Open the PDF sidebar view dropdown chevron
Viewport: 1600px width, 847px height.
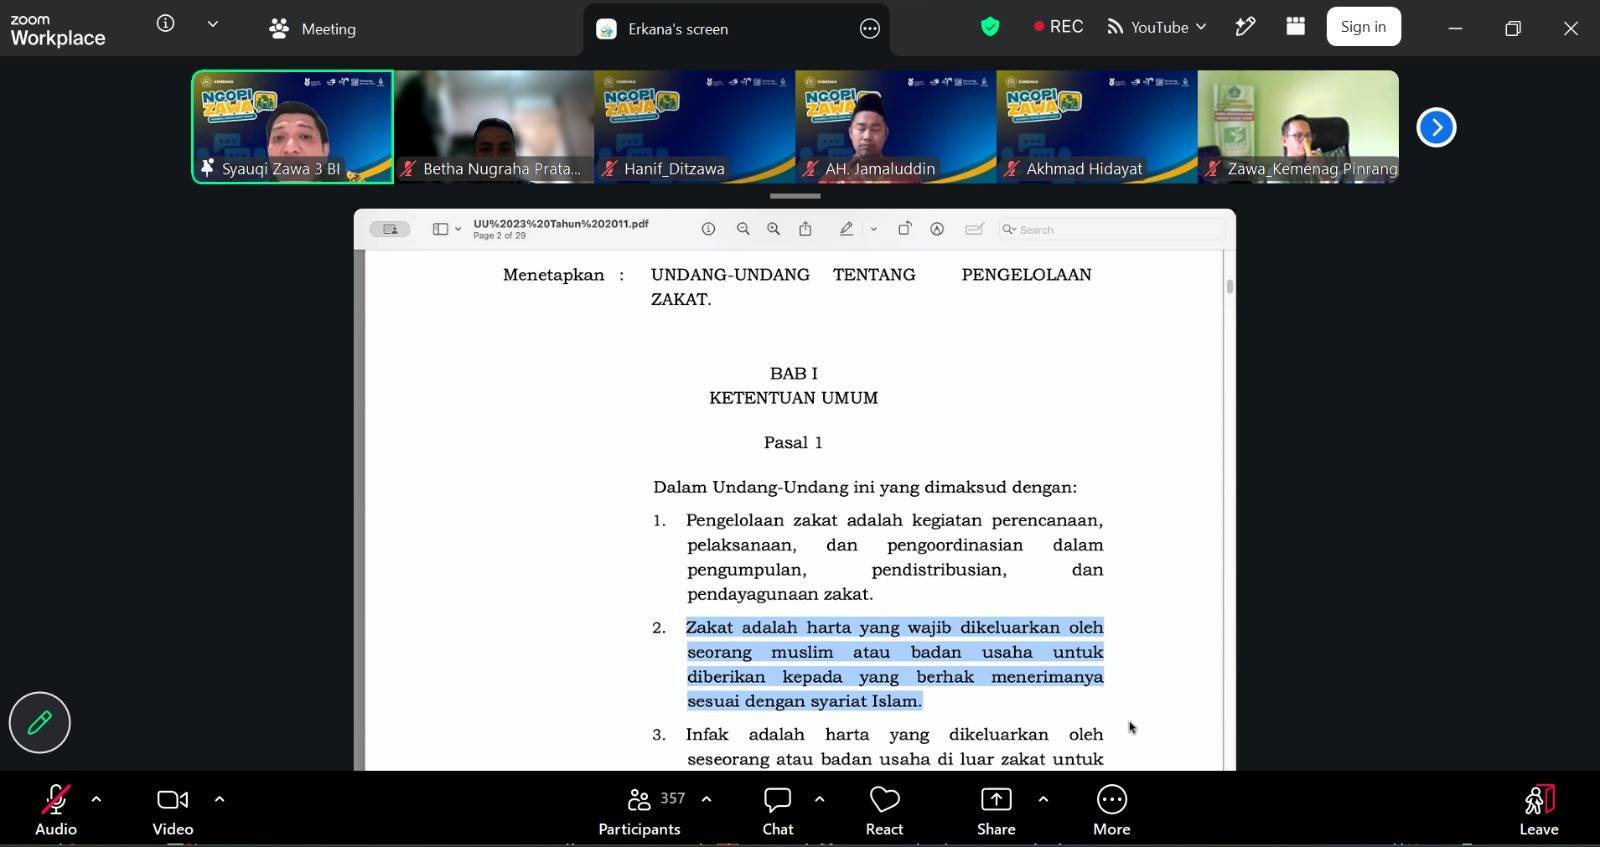[458, 229]
